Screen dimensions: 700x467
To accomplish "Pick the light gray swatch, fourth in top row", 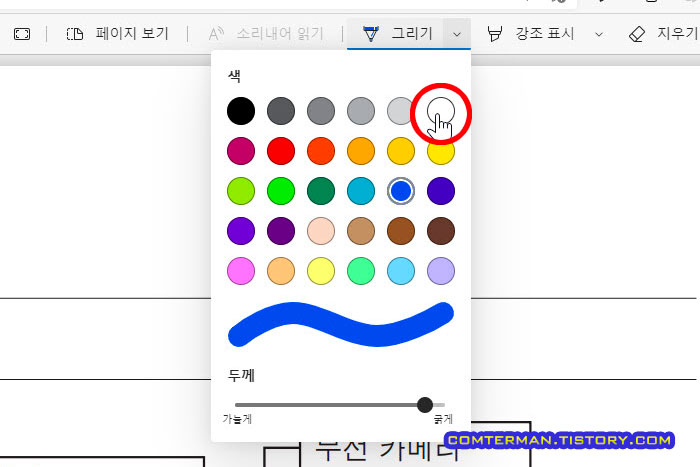I will coord(361,111).
